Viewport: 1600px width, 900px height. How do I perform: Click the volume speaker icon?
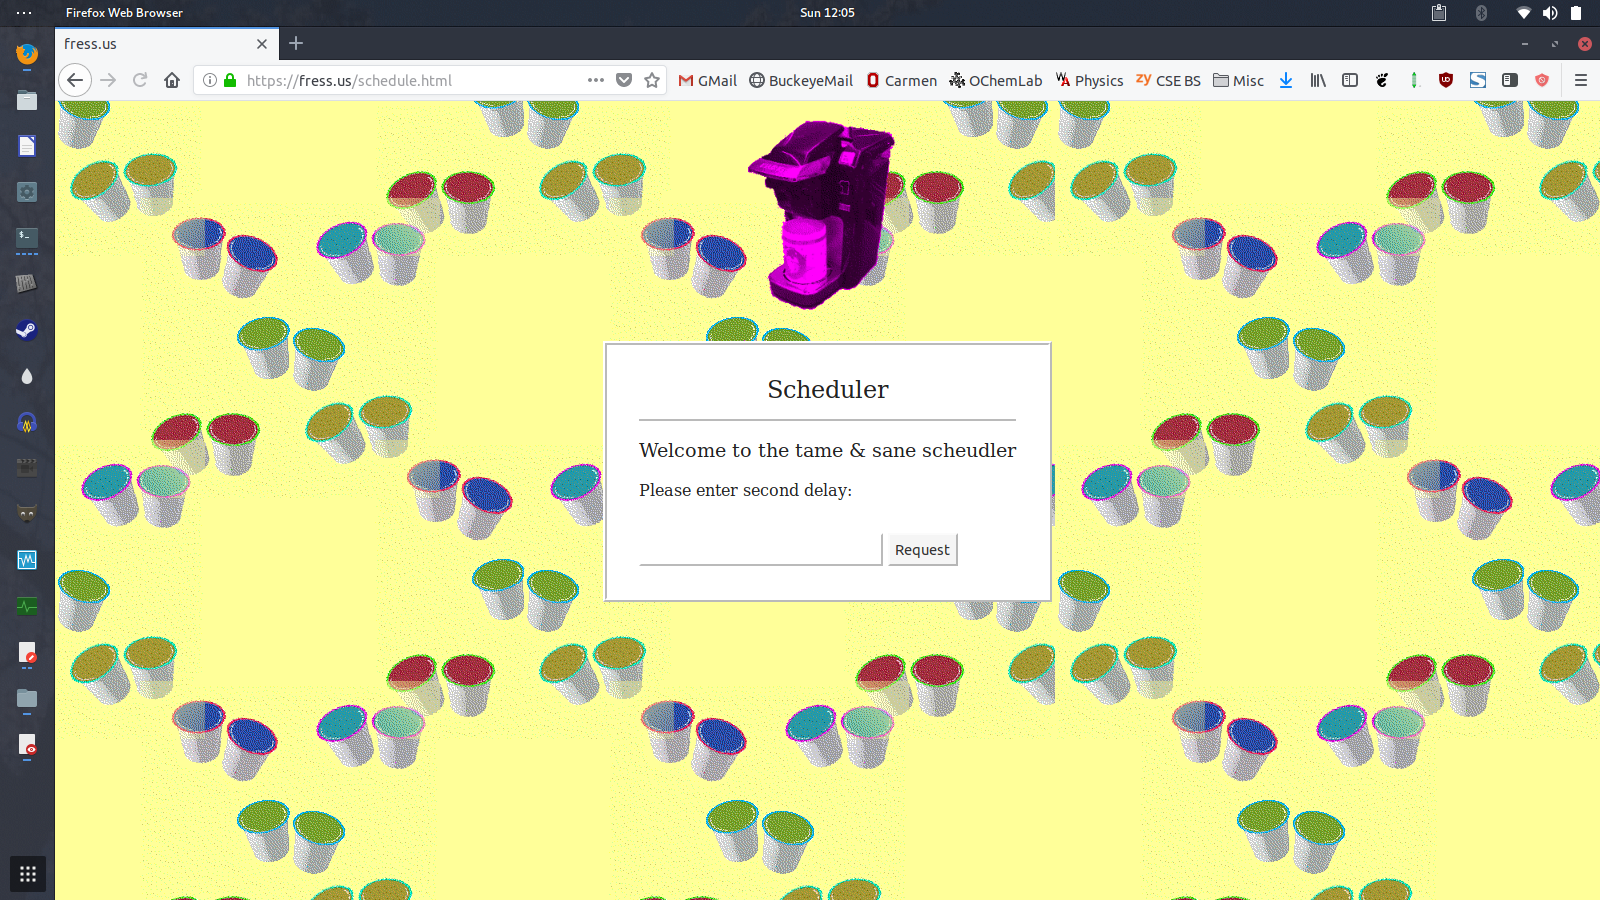click(x=1550, y=13)
